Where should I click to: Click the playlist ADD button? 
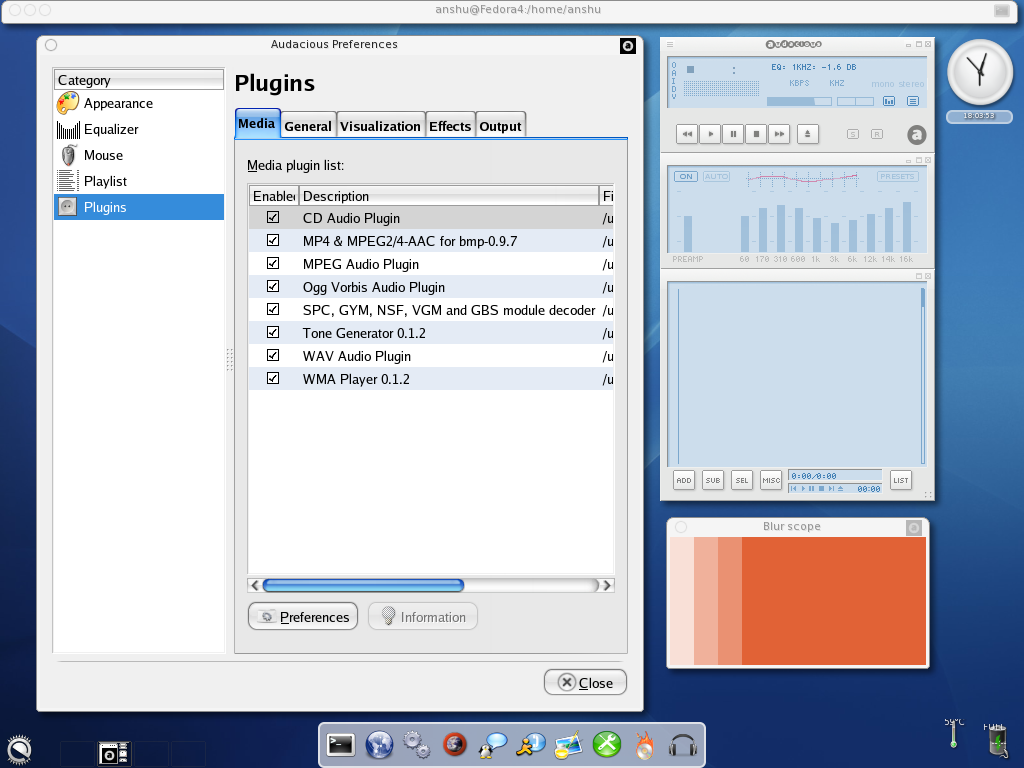click(x=684, y=480)
